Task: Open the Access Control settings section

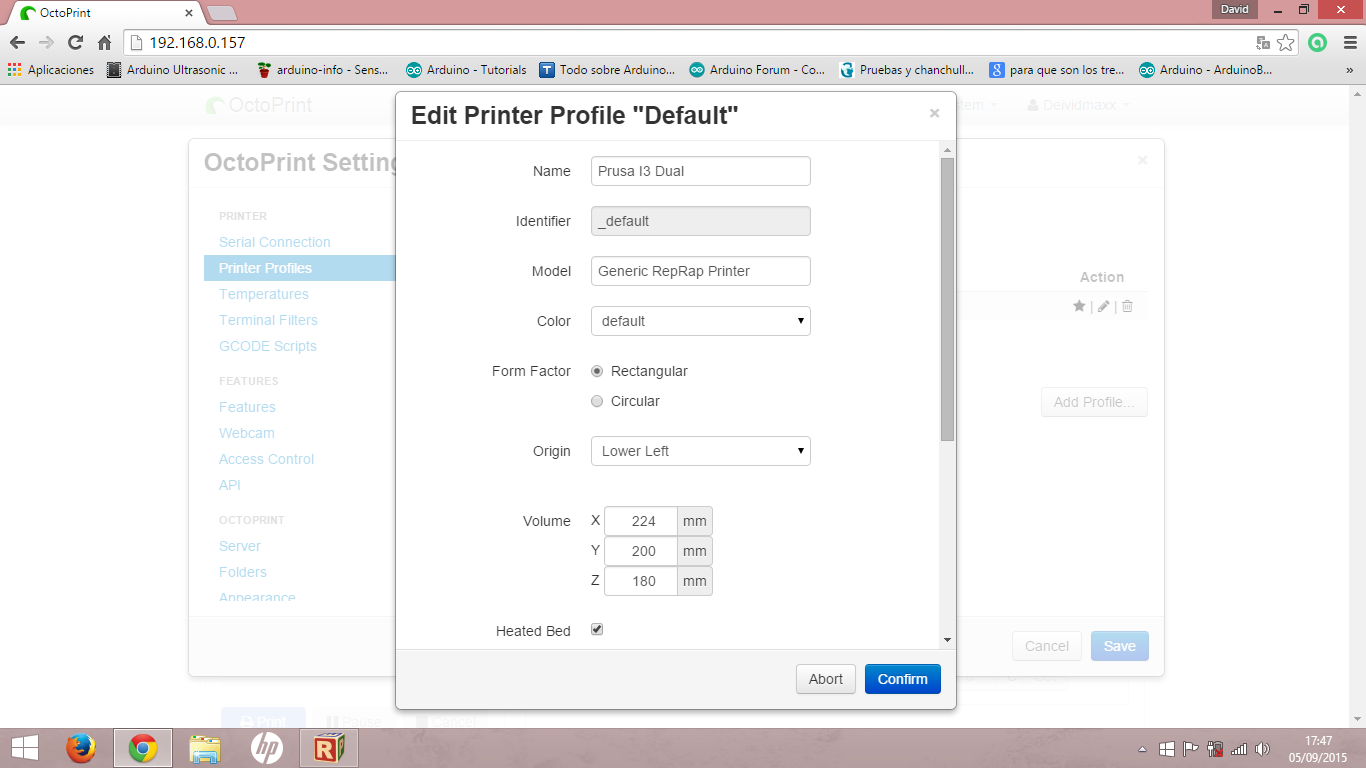Action: [267, 459]
